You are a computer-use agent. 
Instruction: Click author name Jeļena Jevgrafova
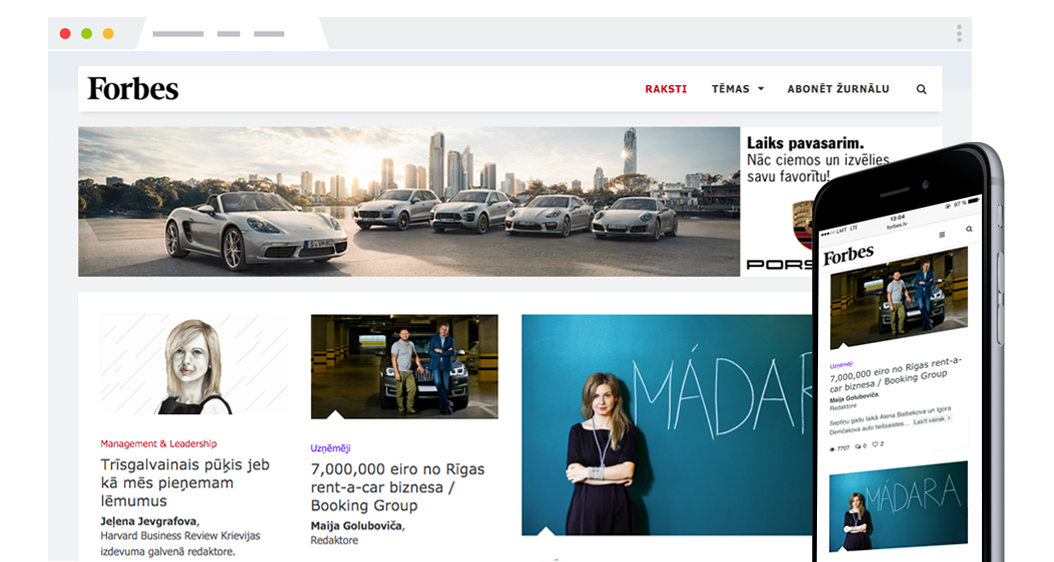pyautogui.click(x=149, y=521)
